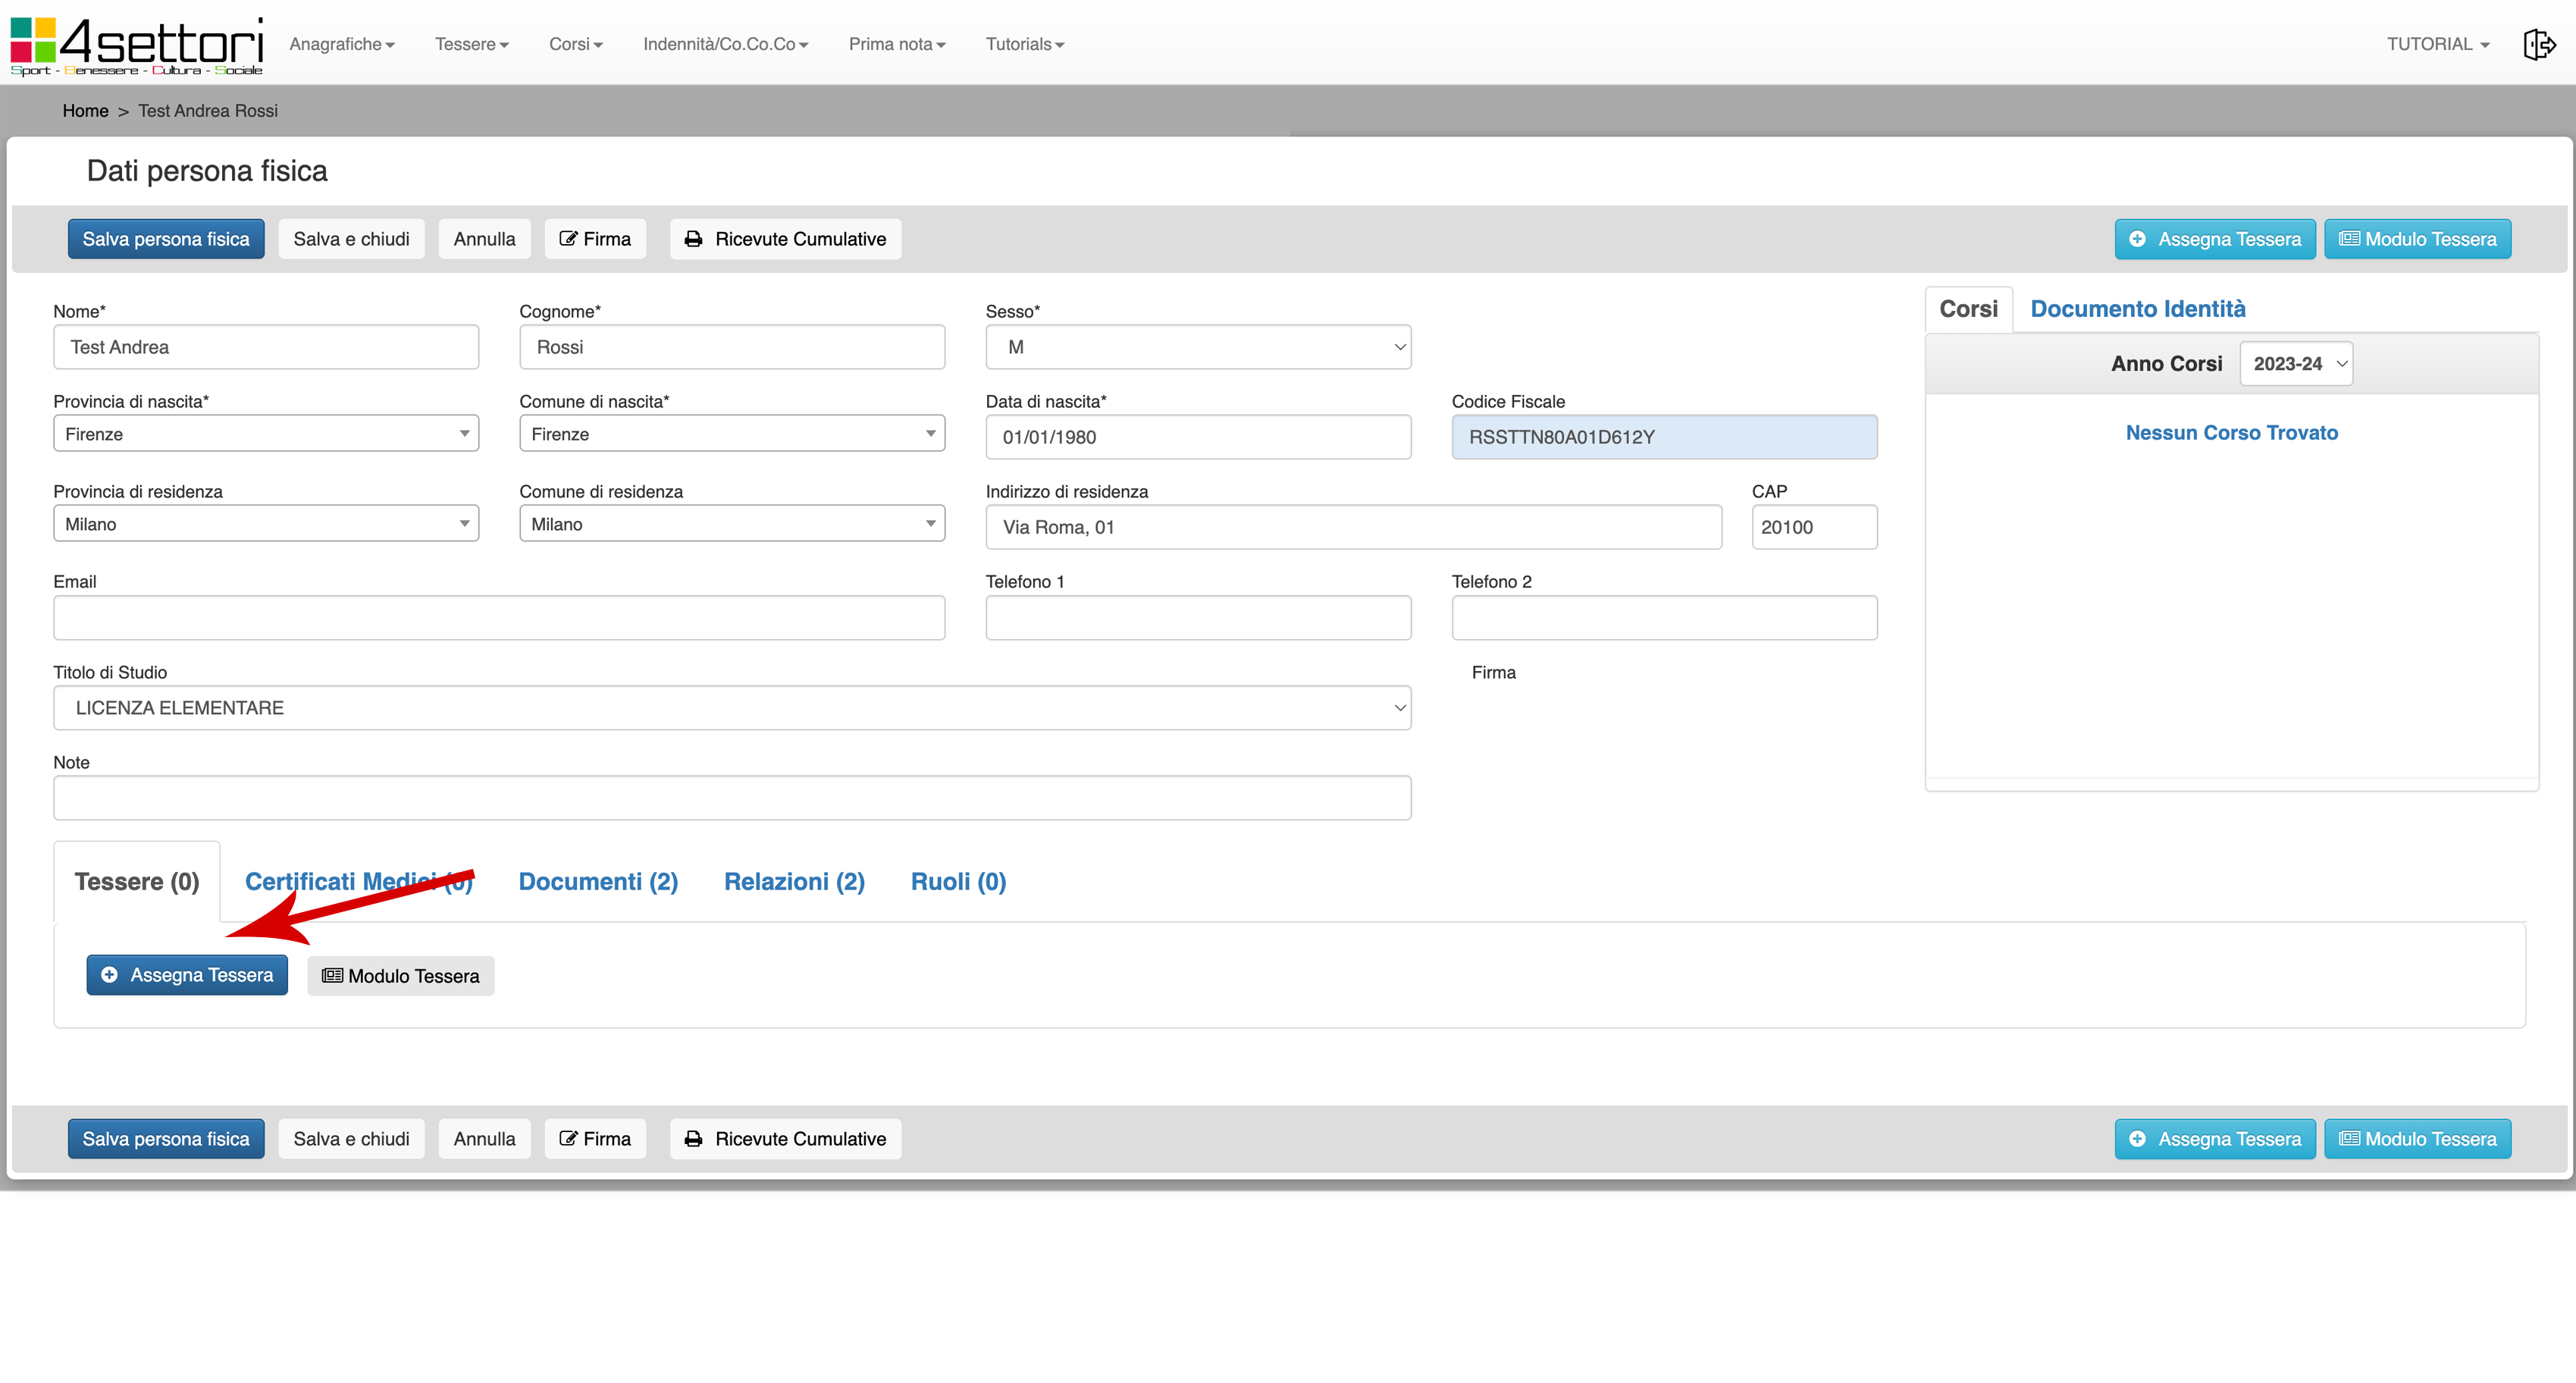Expand the Provincia di nascita combo box

[266, 434]
